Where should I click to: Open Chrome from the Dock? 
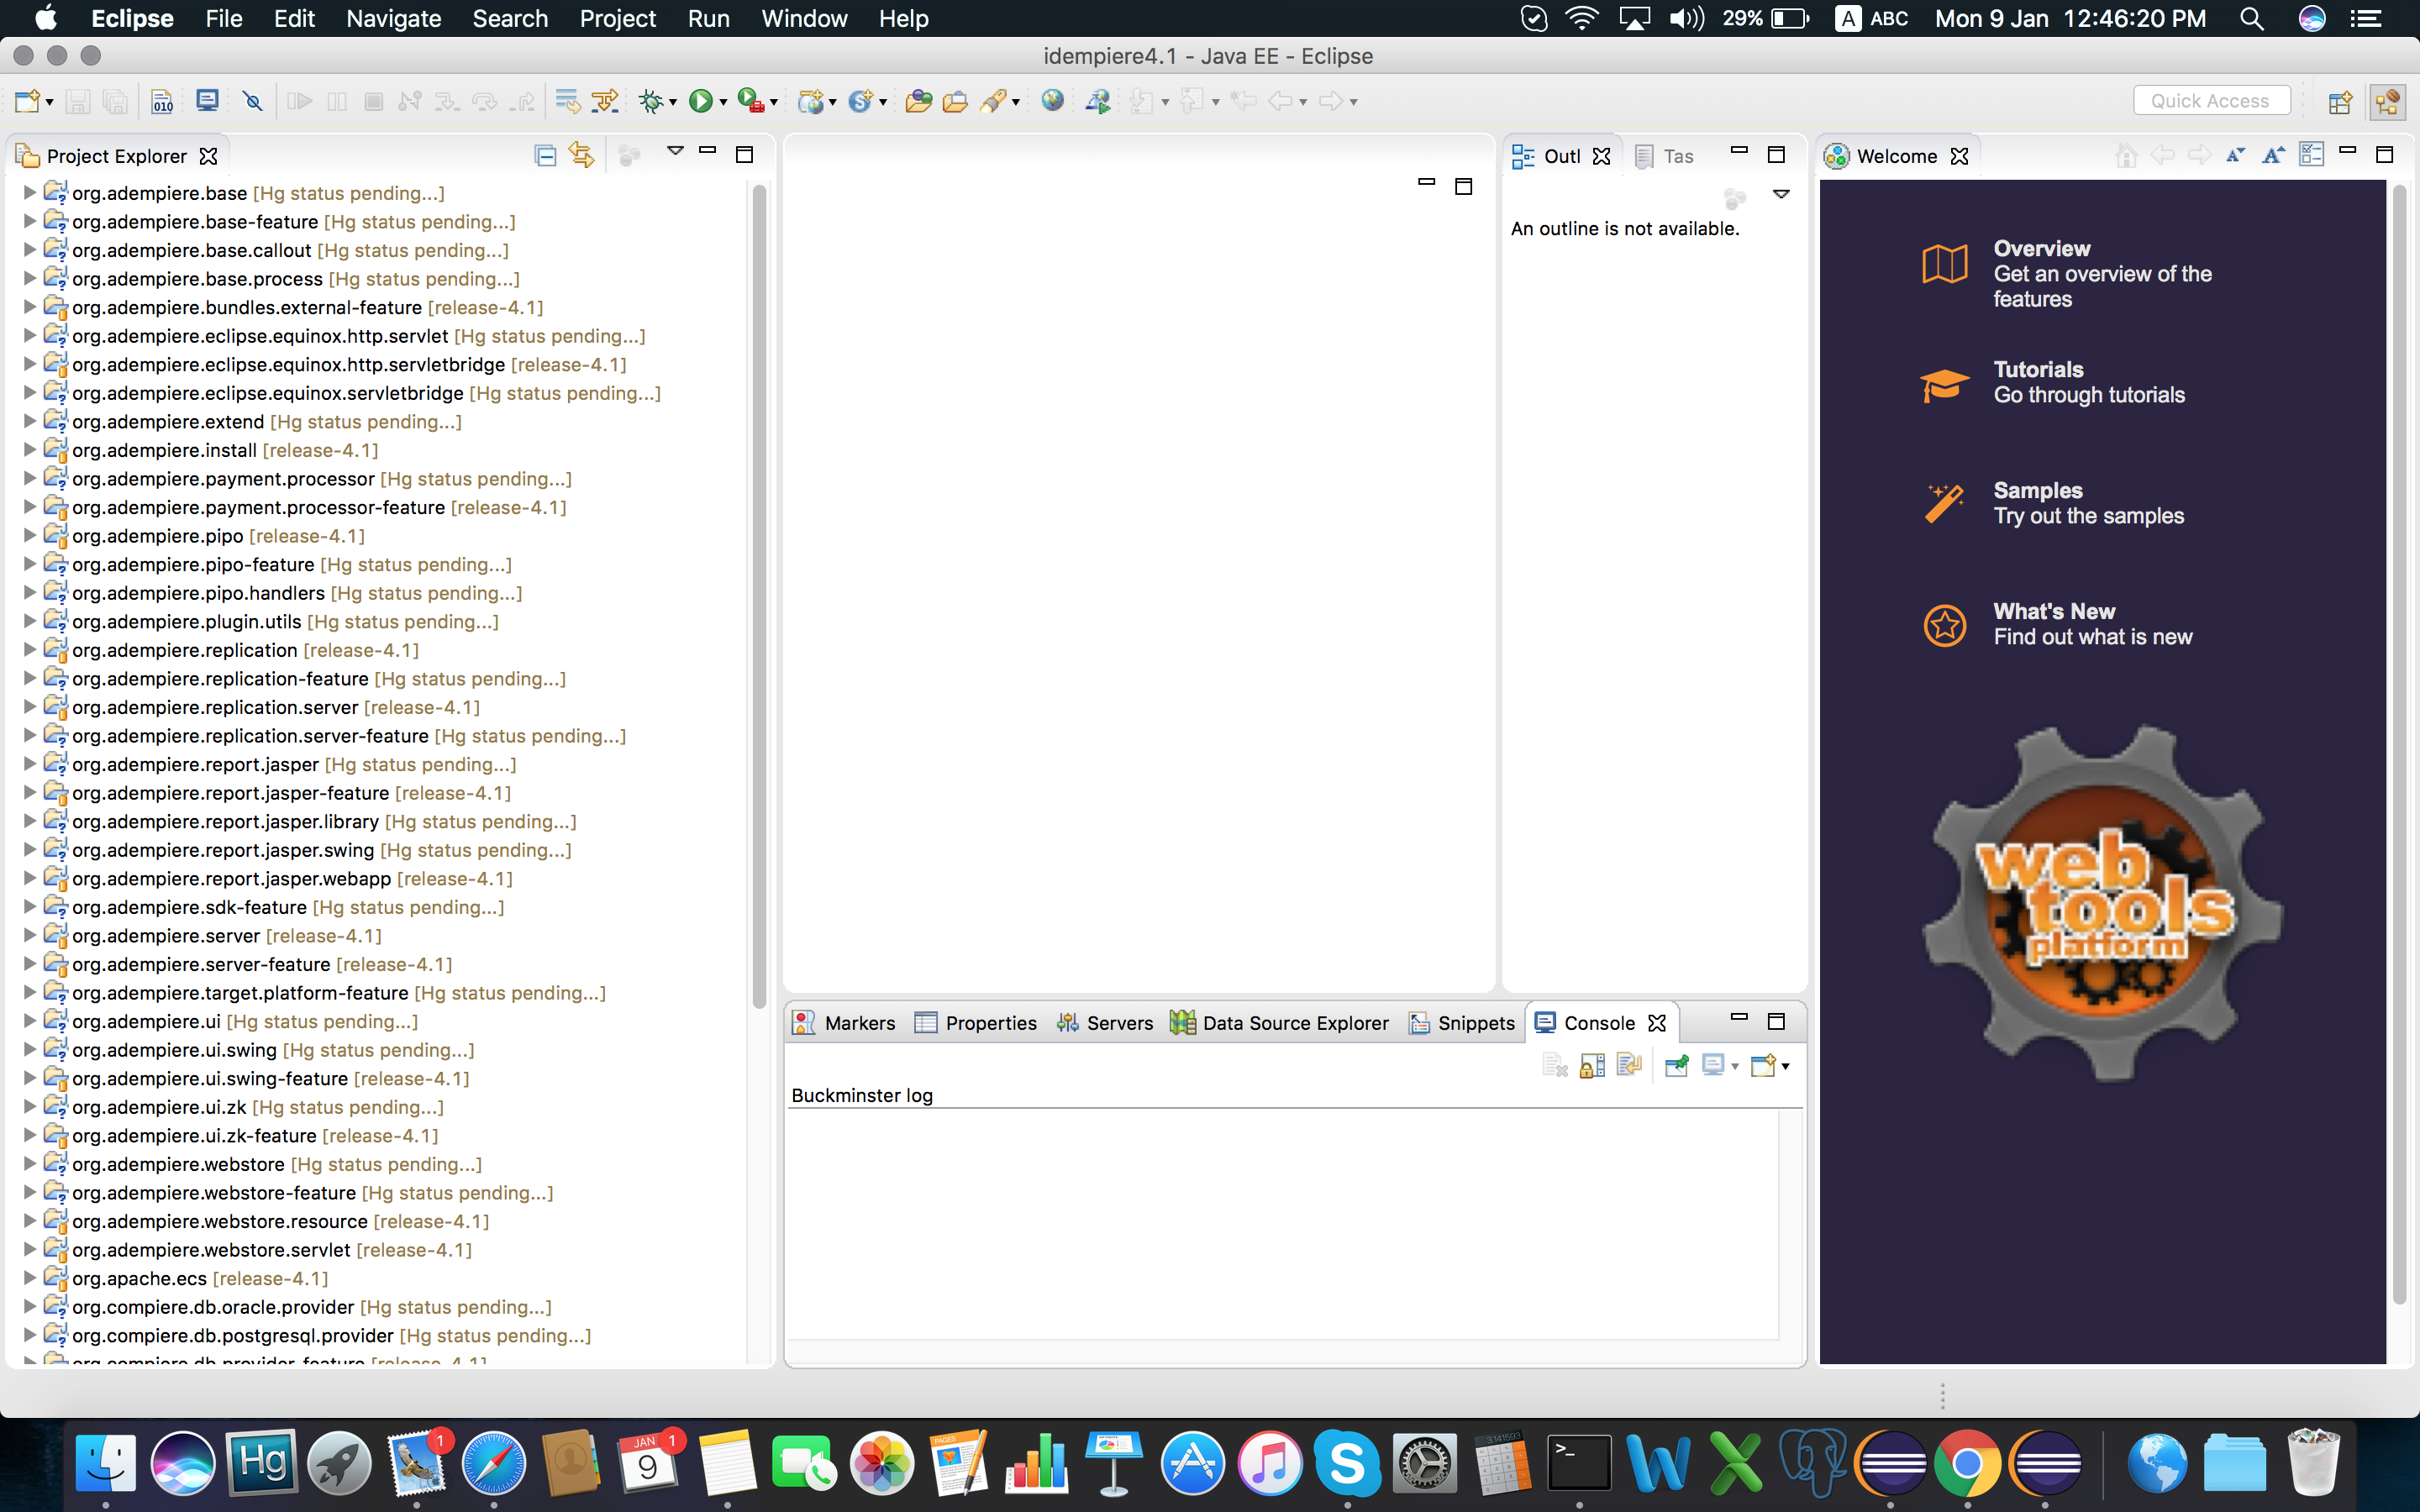(x=1966, y=1463)
